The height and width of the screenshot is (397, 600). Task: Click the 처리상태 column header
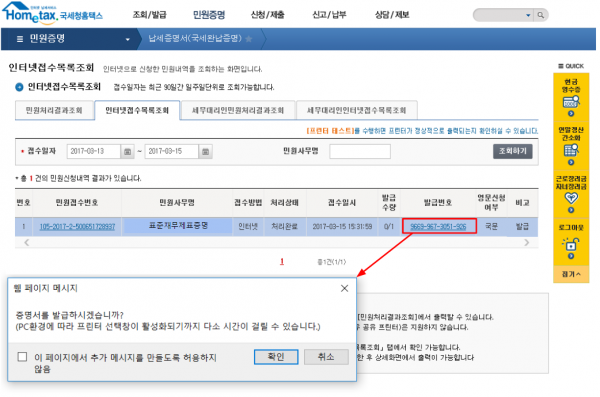point(284,203)
